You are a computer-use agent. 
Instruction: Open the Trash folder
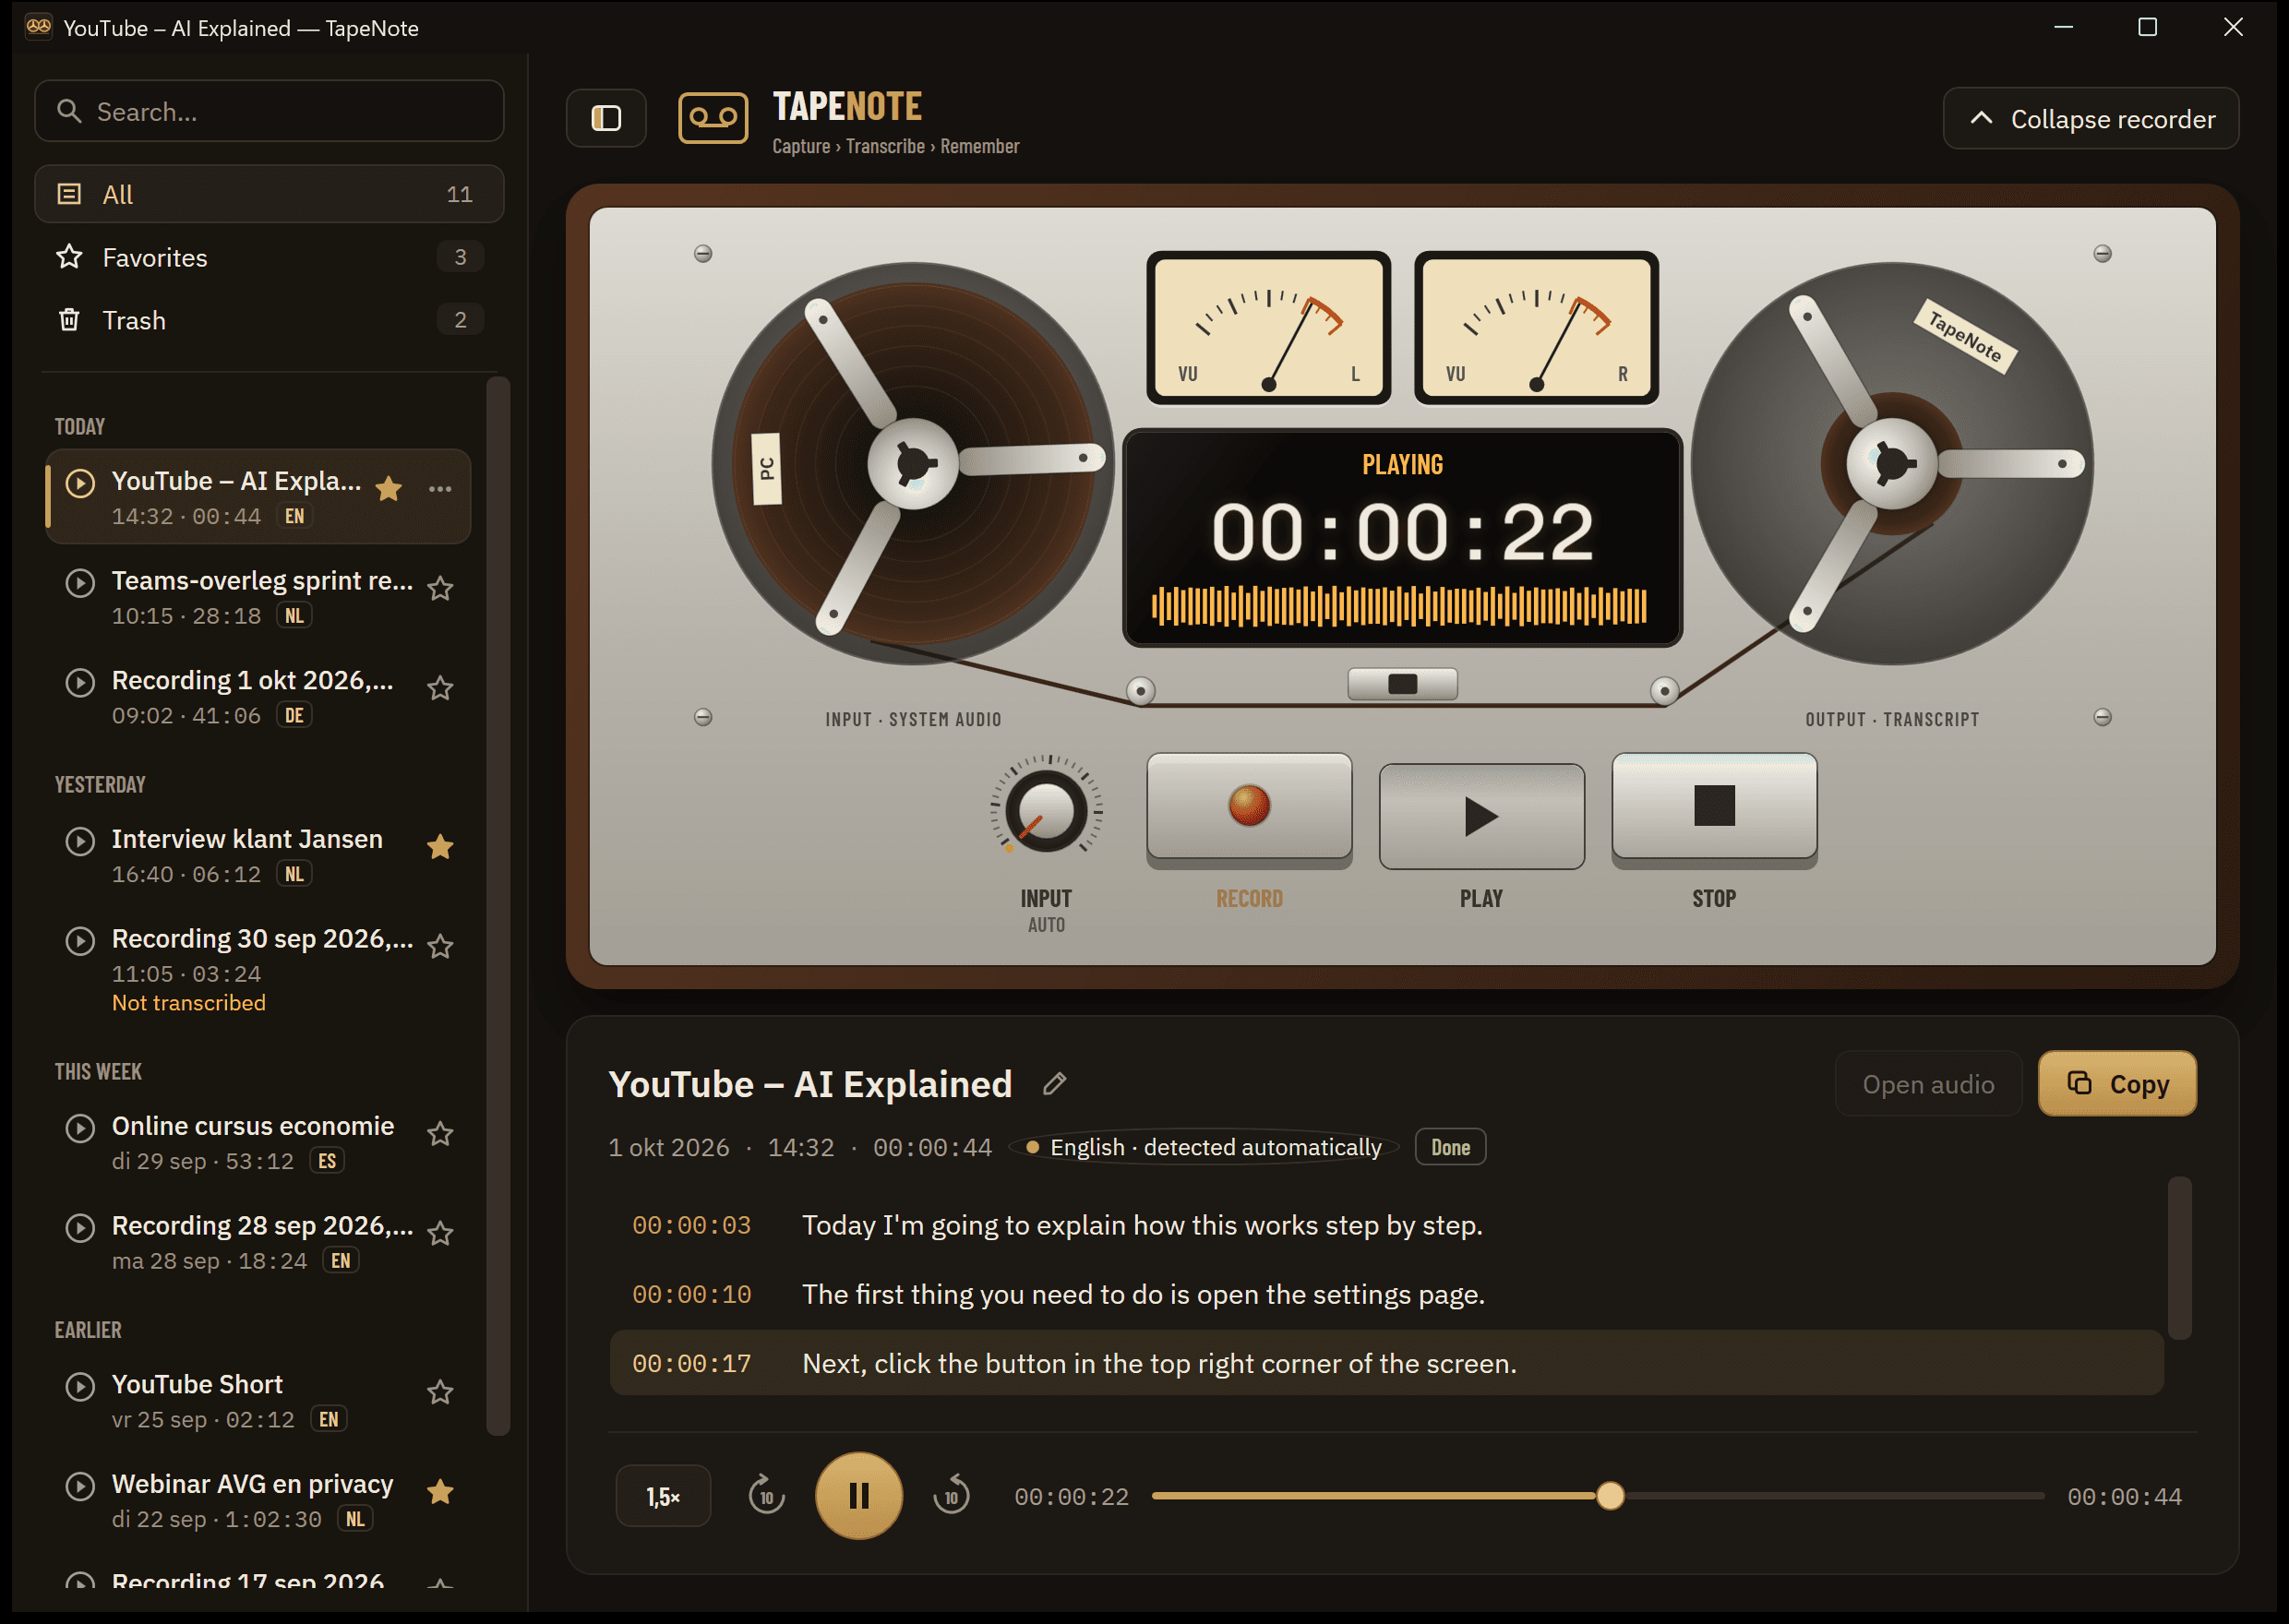click(x=269, y=320)
